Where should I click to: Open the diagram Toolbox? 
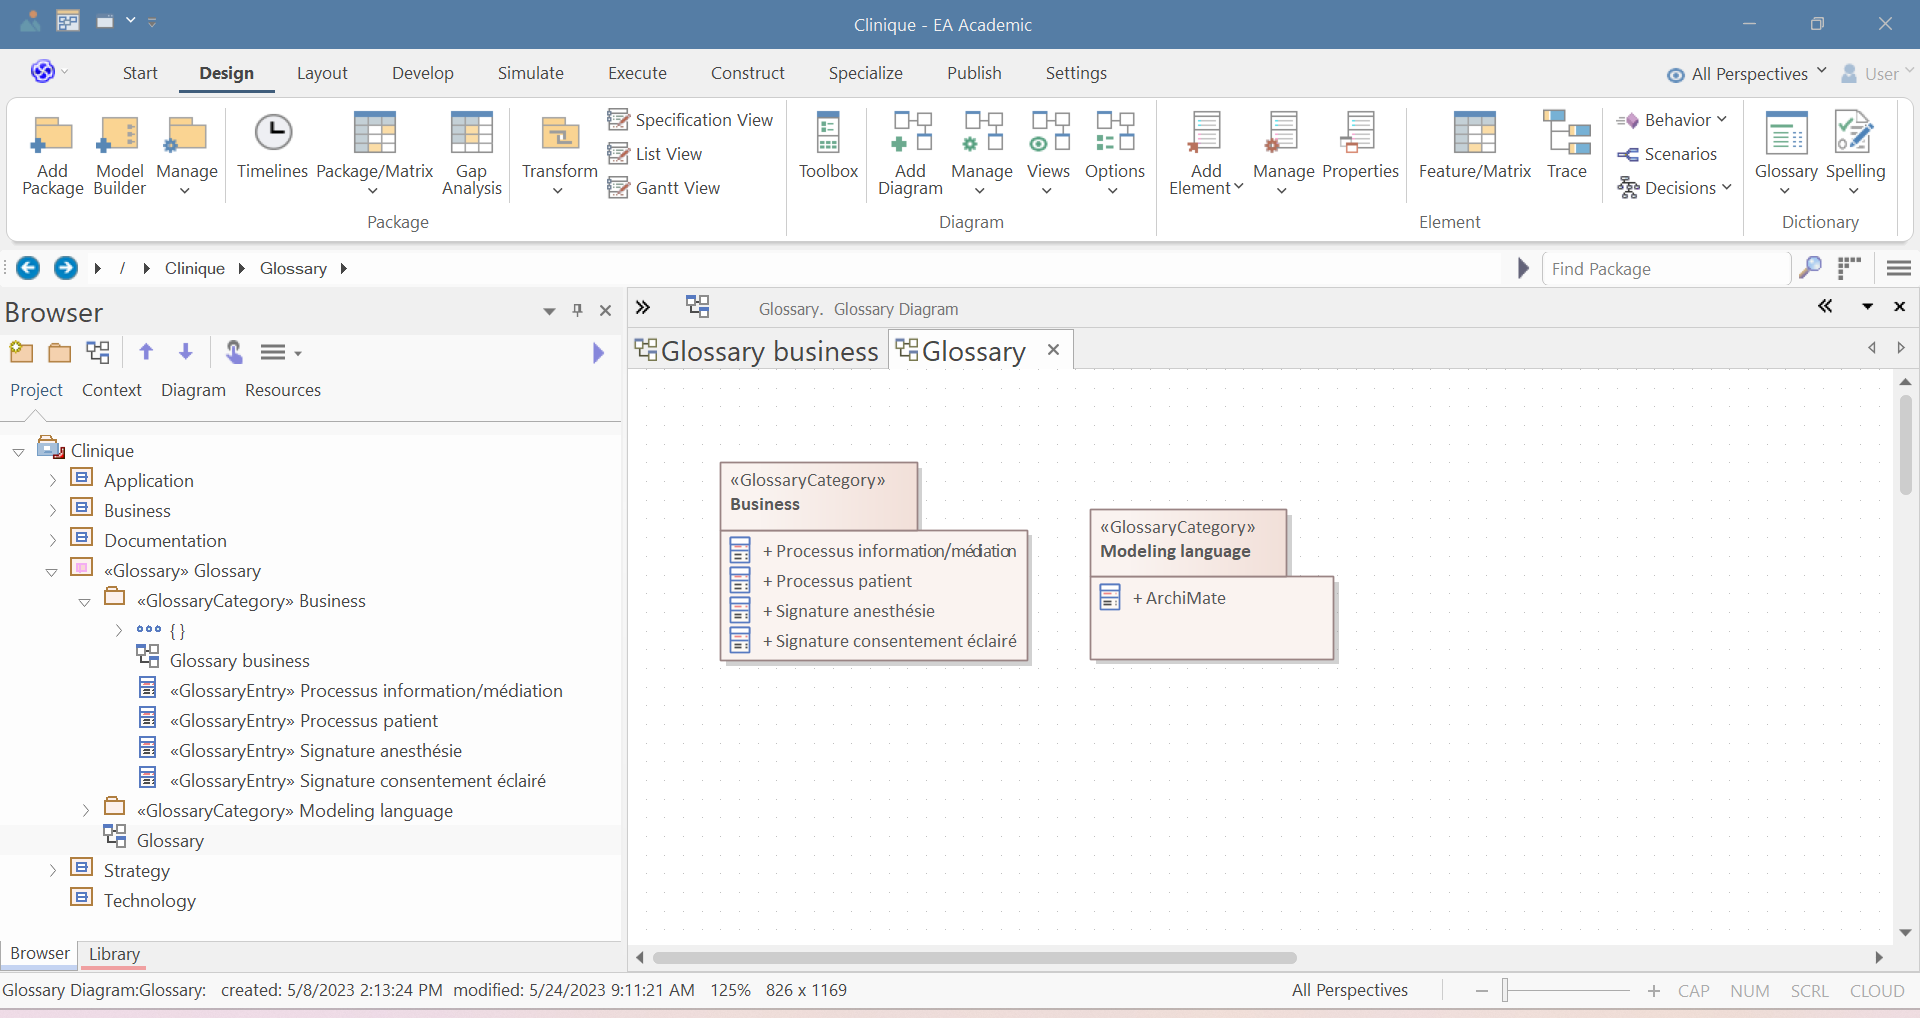[828, 146]
